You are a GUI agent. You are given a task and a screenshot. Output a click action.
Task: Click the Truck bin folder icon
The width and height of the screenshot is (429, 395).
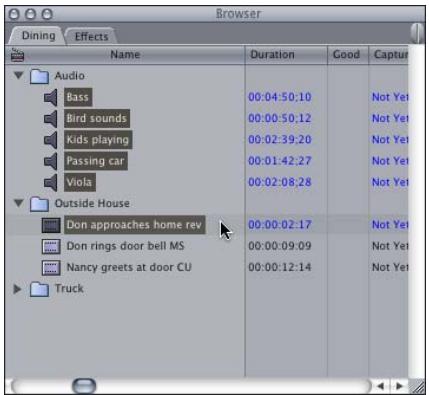coord(39,289)
